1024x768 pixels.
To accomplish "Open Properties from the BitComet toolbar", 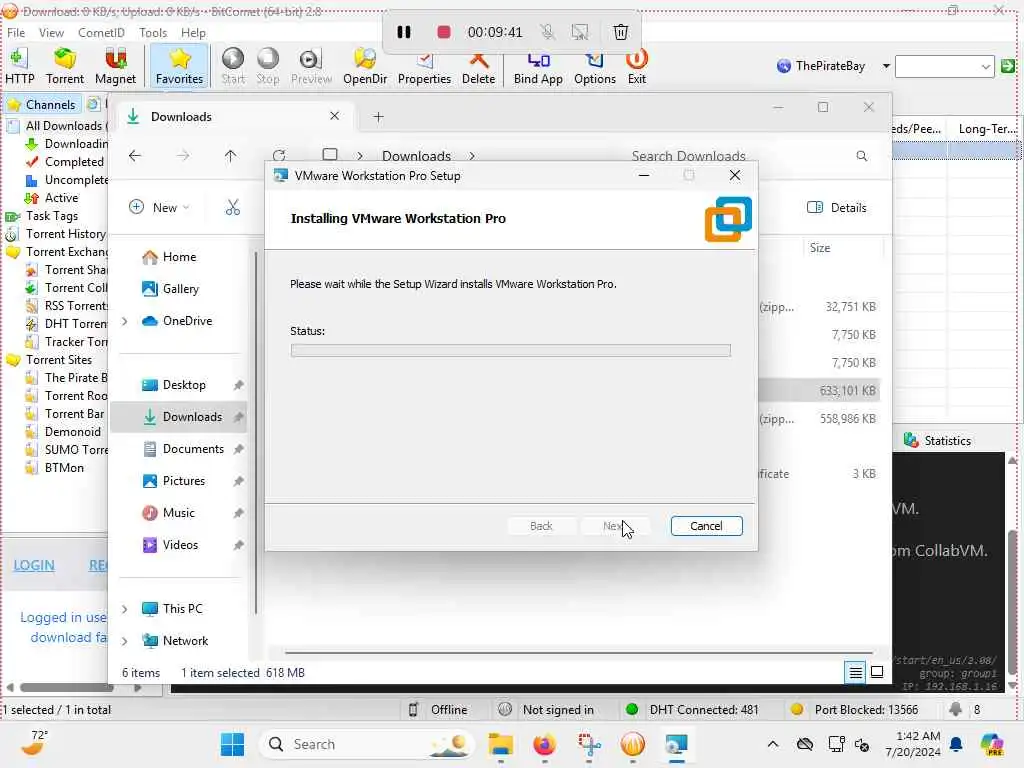I will tap(424, 66).
